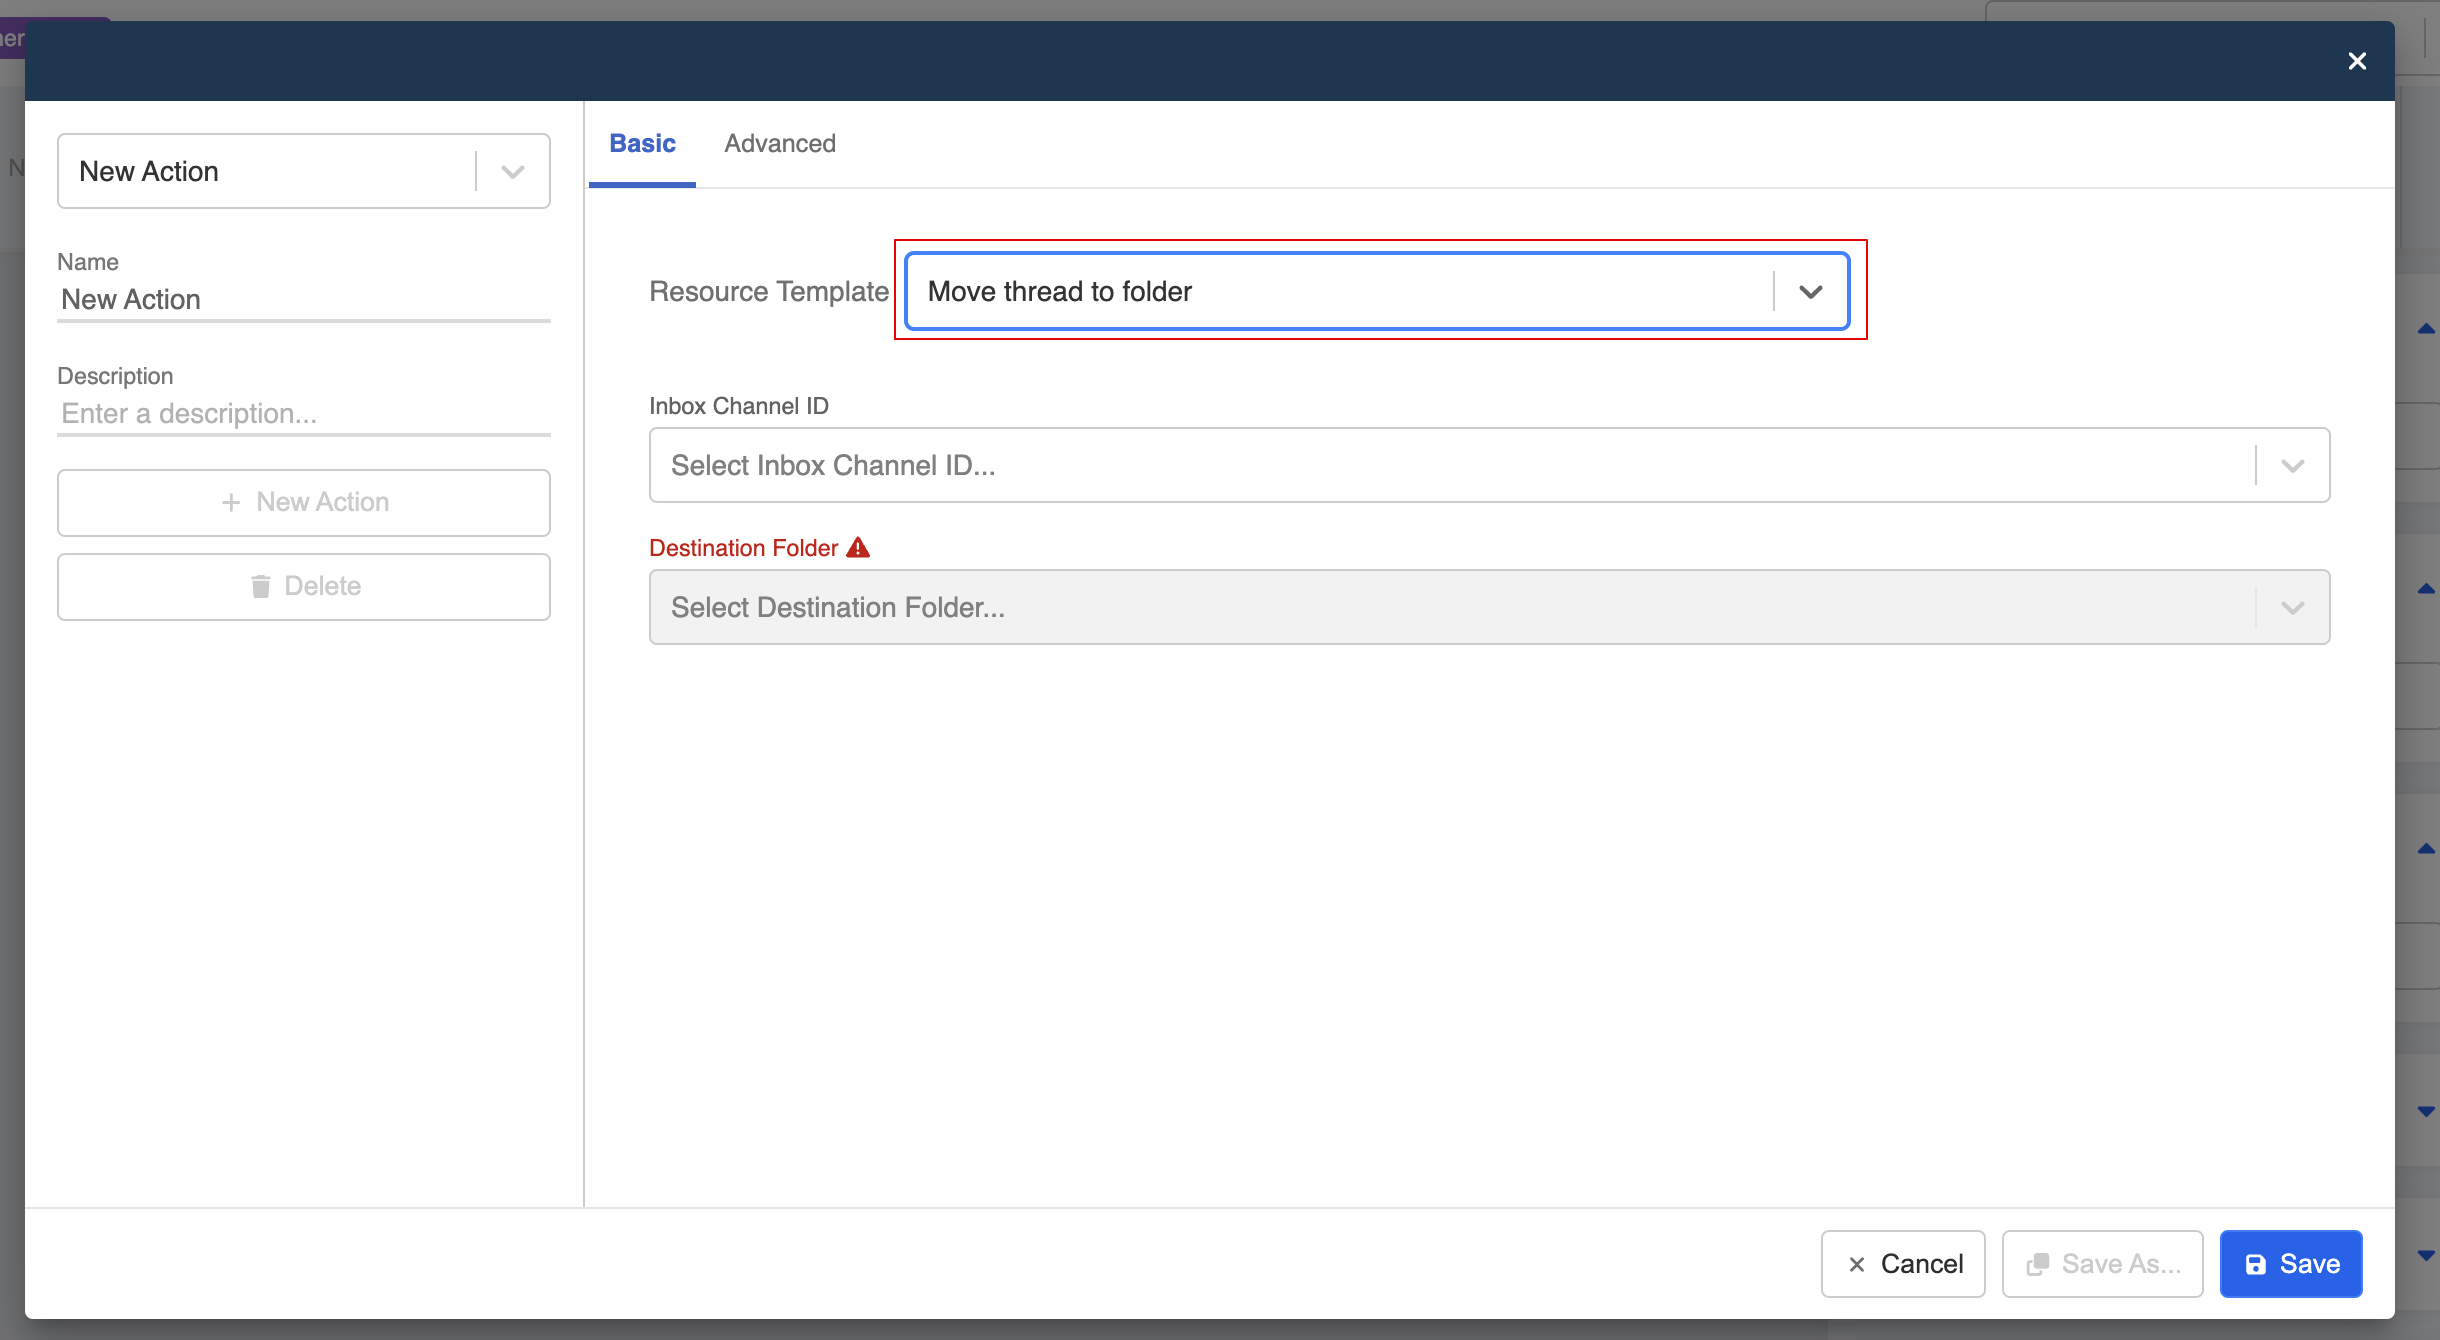Expand the Inbox Channel ID dropdown
The width and height of the screenshot is (2440, 1340).
click(2292, 466)
